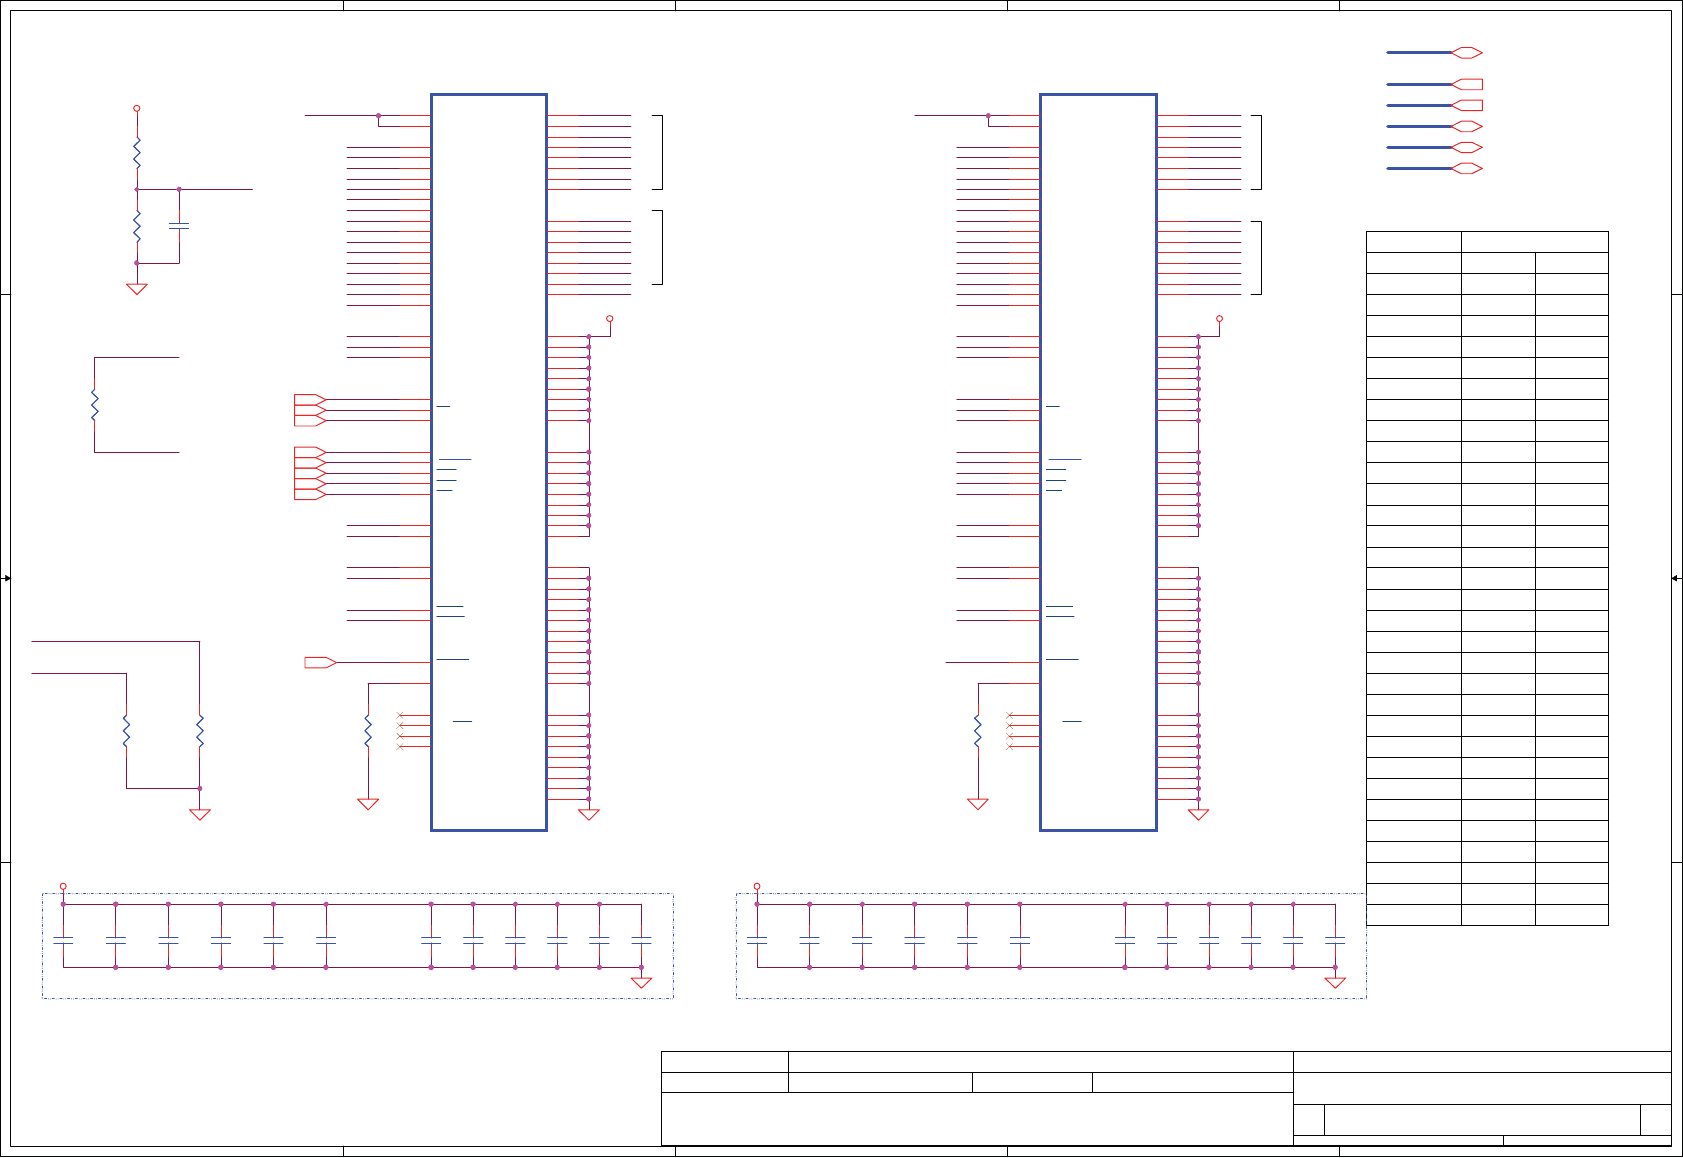Select the single input port below the left IC port groups

(320, 662)
